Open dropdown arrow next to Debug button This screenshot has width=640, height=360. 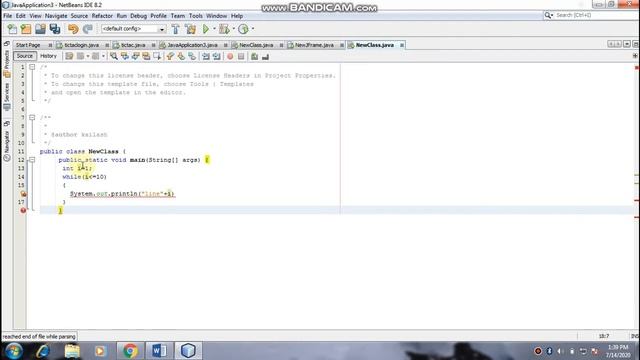click(233, 29)
